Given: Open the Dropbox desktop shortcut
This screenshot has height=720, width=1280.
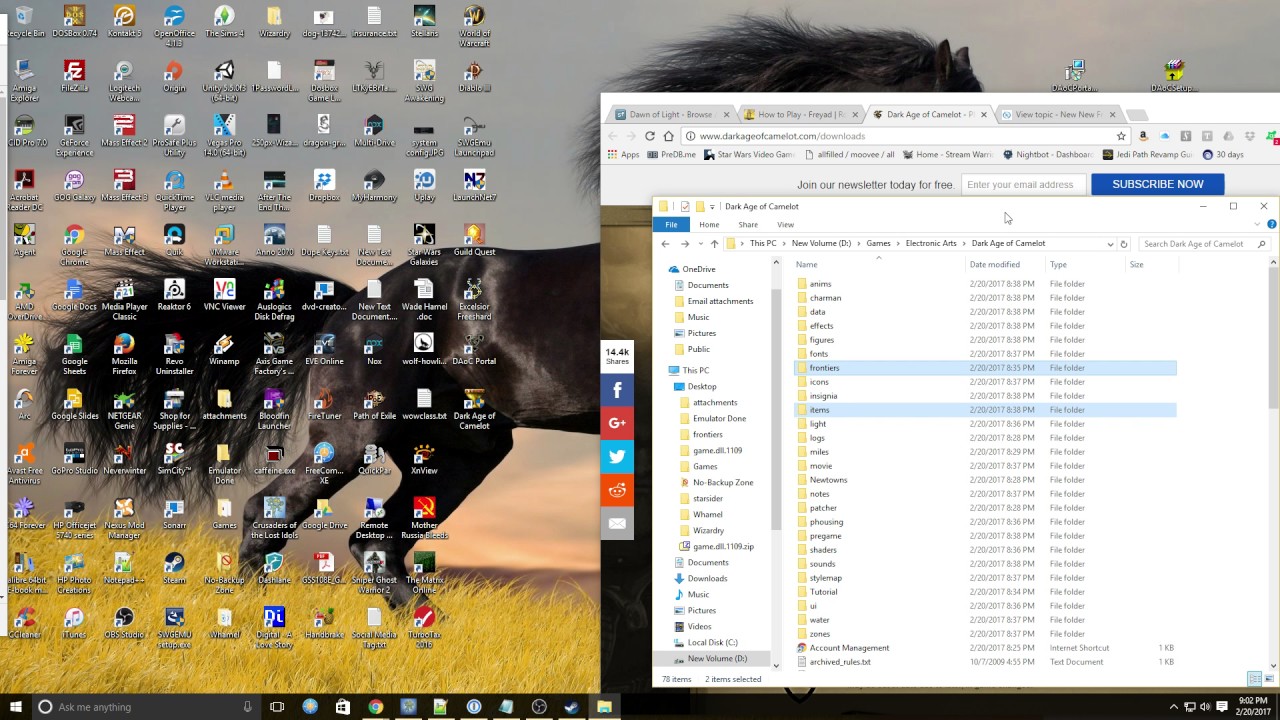Looking at the screenshot, I should [x=324, y=185].
